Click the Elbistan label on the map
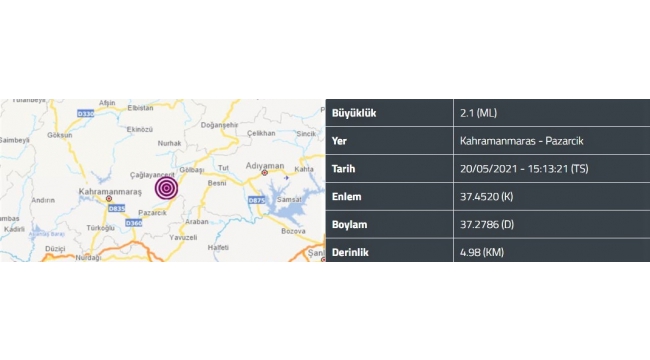The image size is (650, 360). tap(140, 108)
